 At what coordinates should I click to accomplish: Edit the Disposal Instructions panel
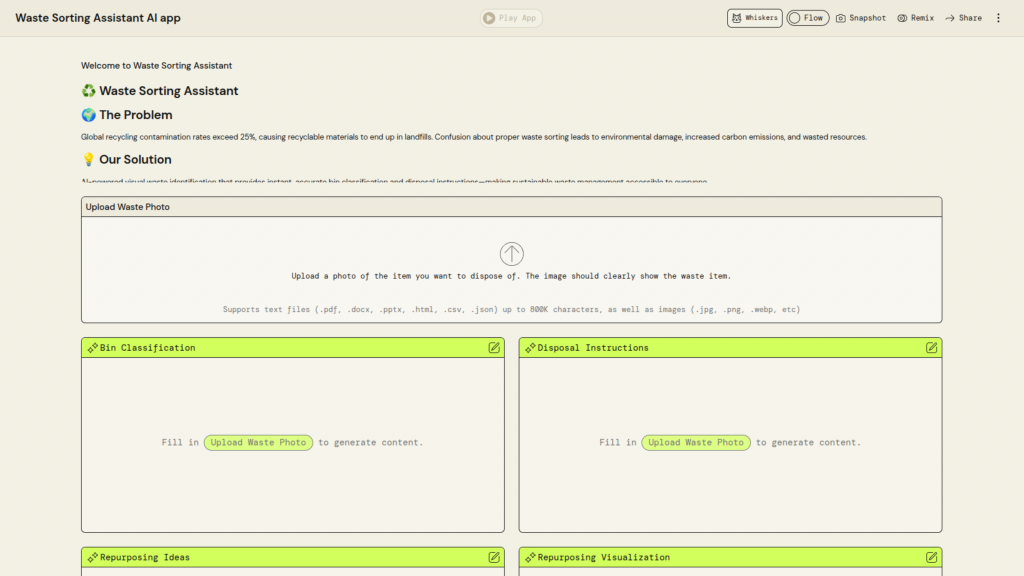[x=931, y=348]
